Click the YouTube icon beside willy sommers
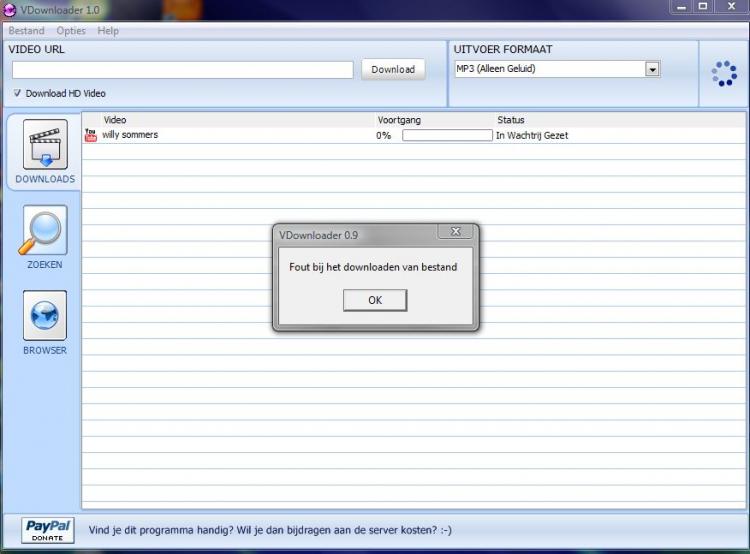 [x=90, y=135]
